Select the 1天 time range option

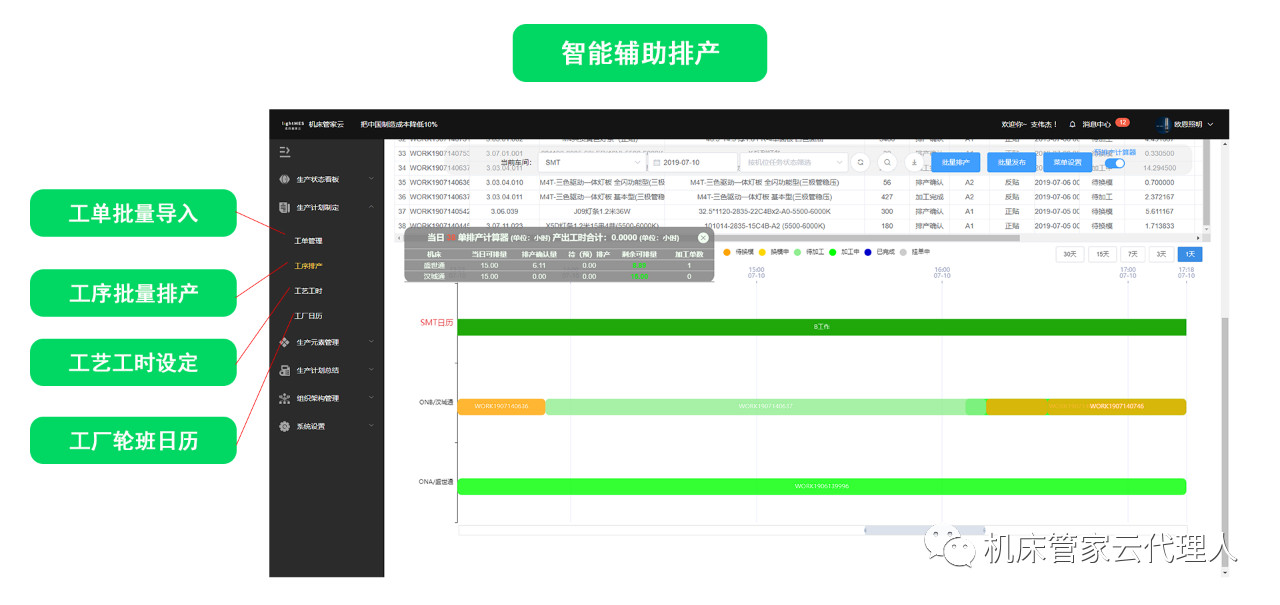coord(1190,254)
